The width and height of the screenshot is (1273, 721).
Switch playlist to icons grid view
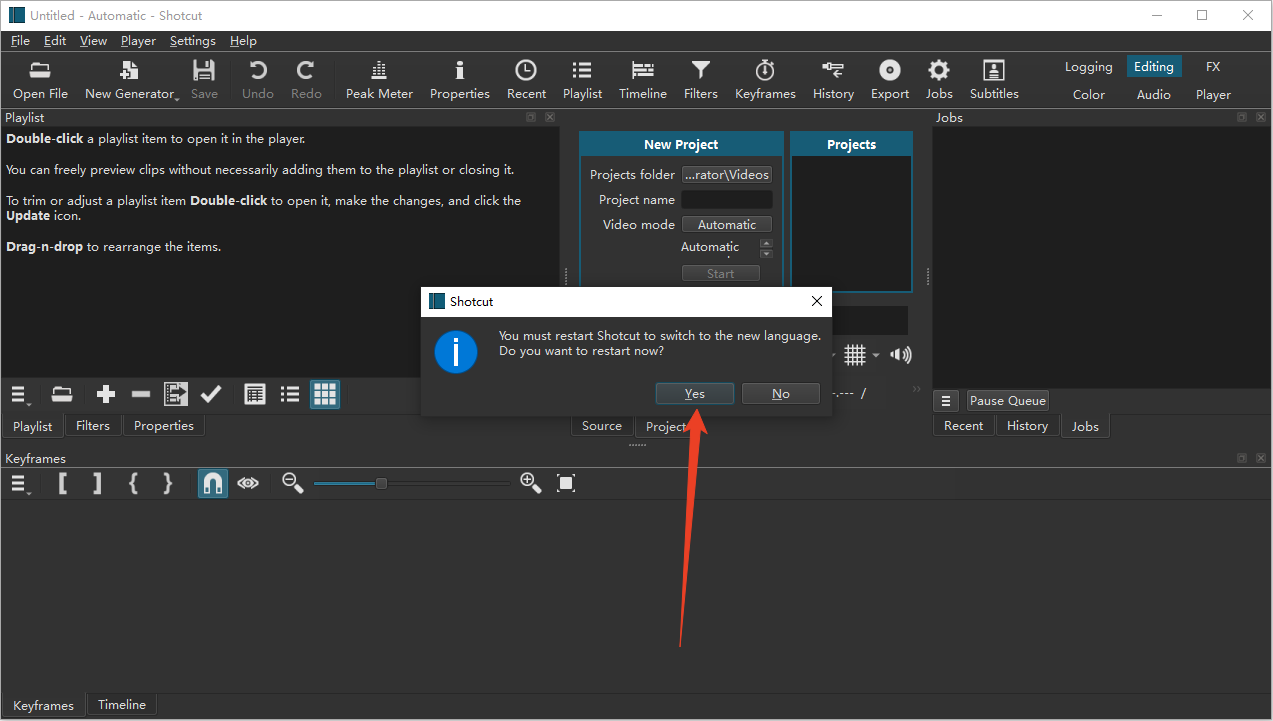pos(325,395)
